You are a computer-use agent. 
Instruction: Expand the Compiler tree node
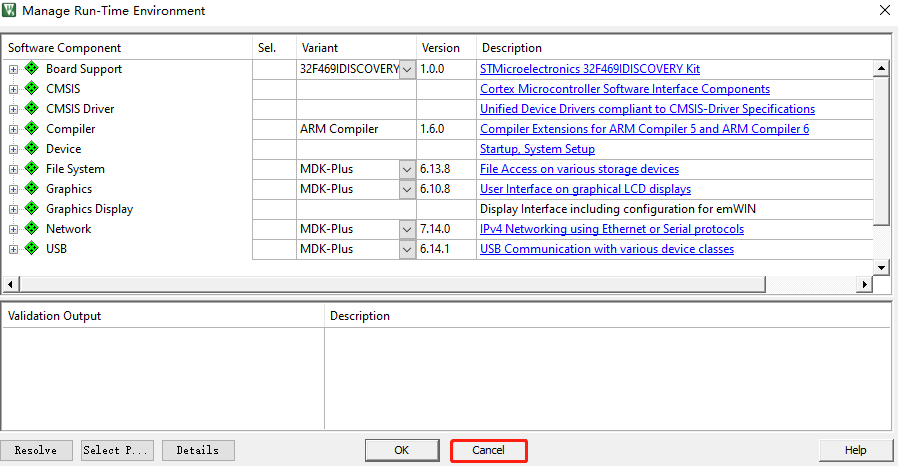[13, 129]
